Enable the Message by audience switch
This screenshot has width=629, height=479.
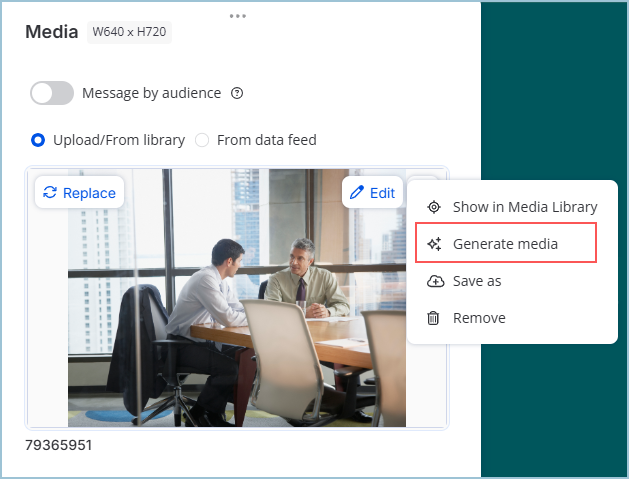click(52, 93)
